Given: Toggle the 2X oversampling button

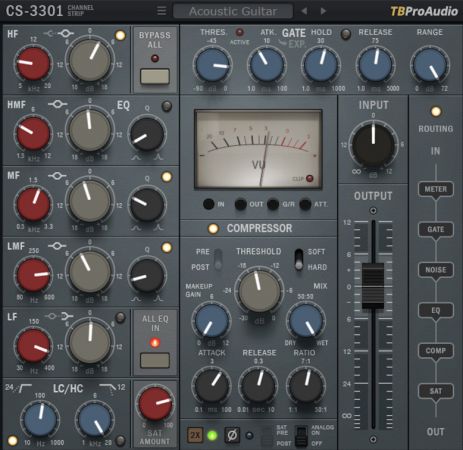Looking at the screenshot, I should (195, 435).
